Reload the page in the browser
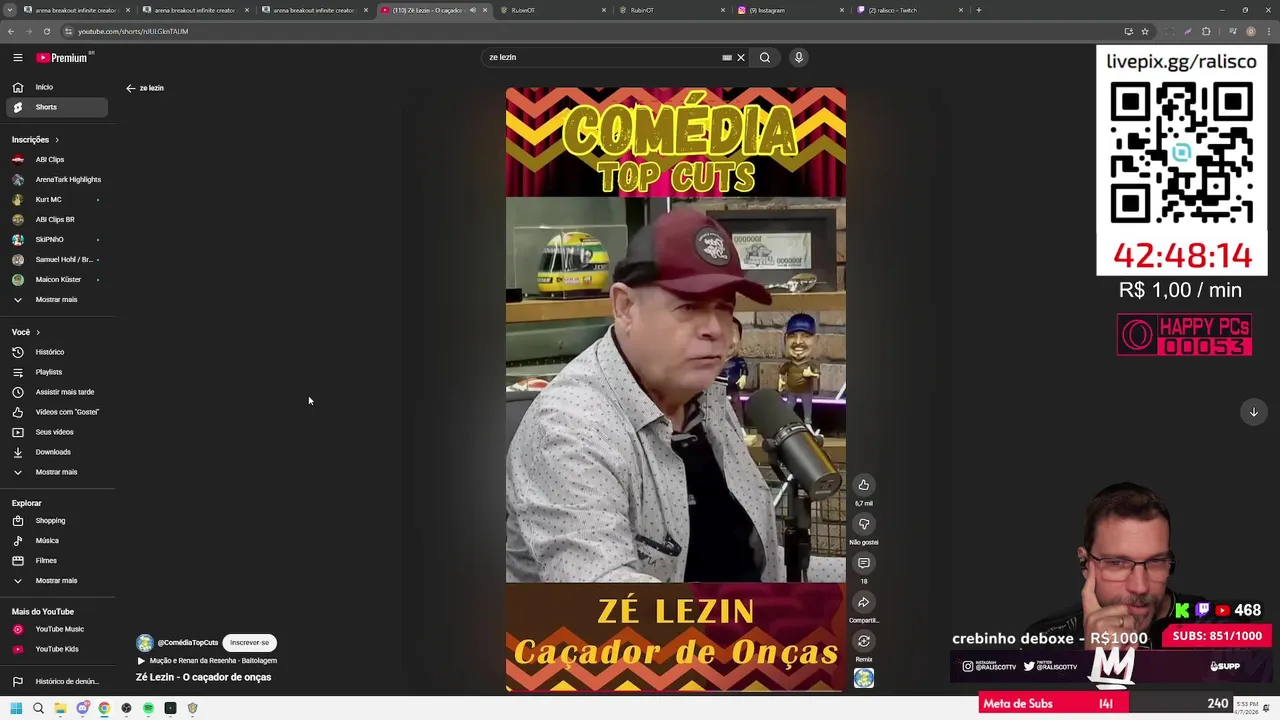Viewport: 1280px width, 720px height. 46,31
